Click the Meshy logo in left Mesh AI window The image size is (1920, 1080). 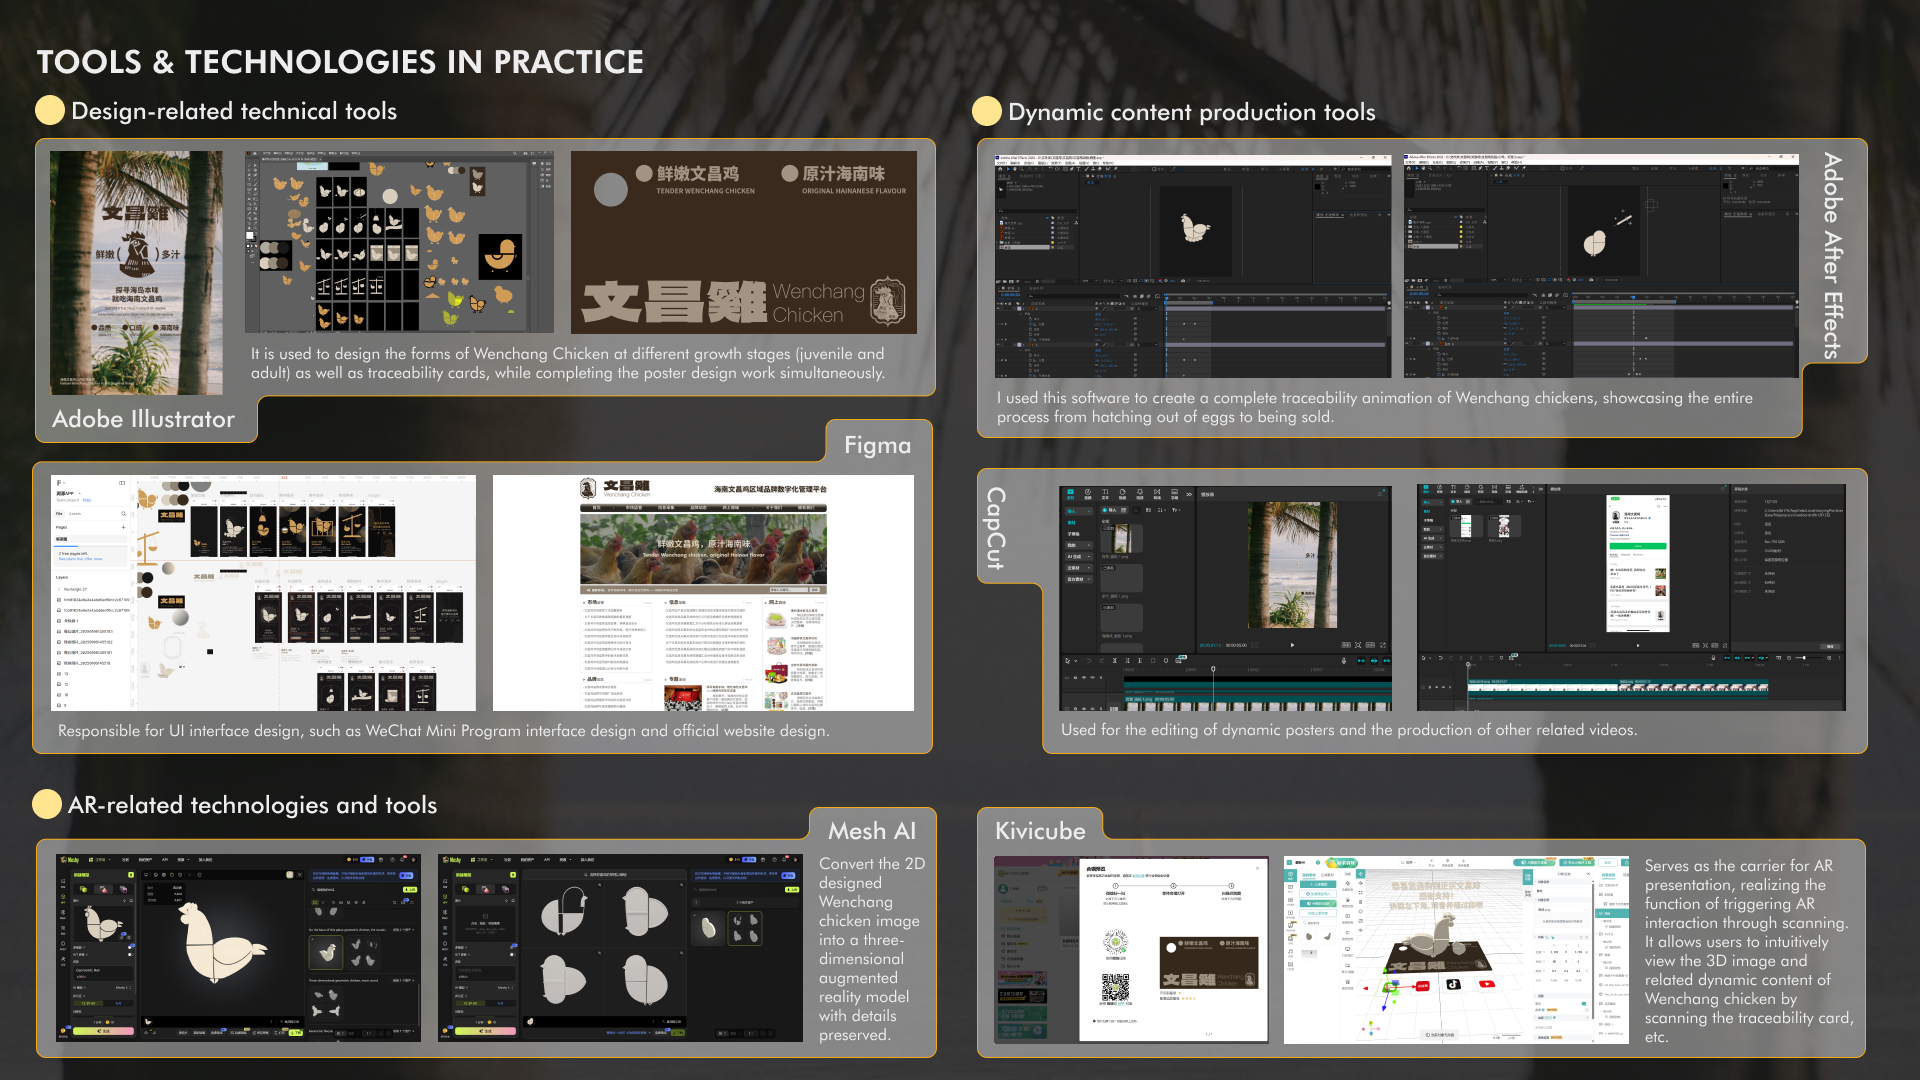coord(69,860)
